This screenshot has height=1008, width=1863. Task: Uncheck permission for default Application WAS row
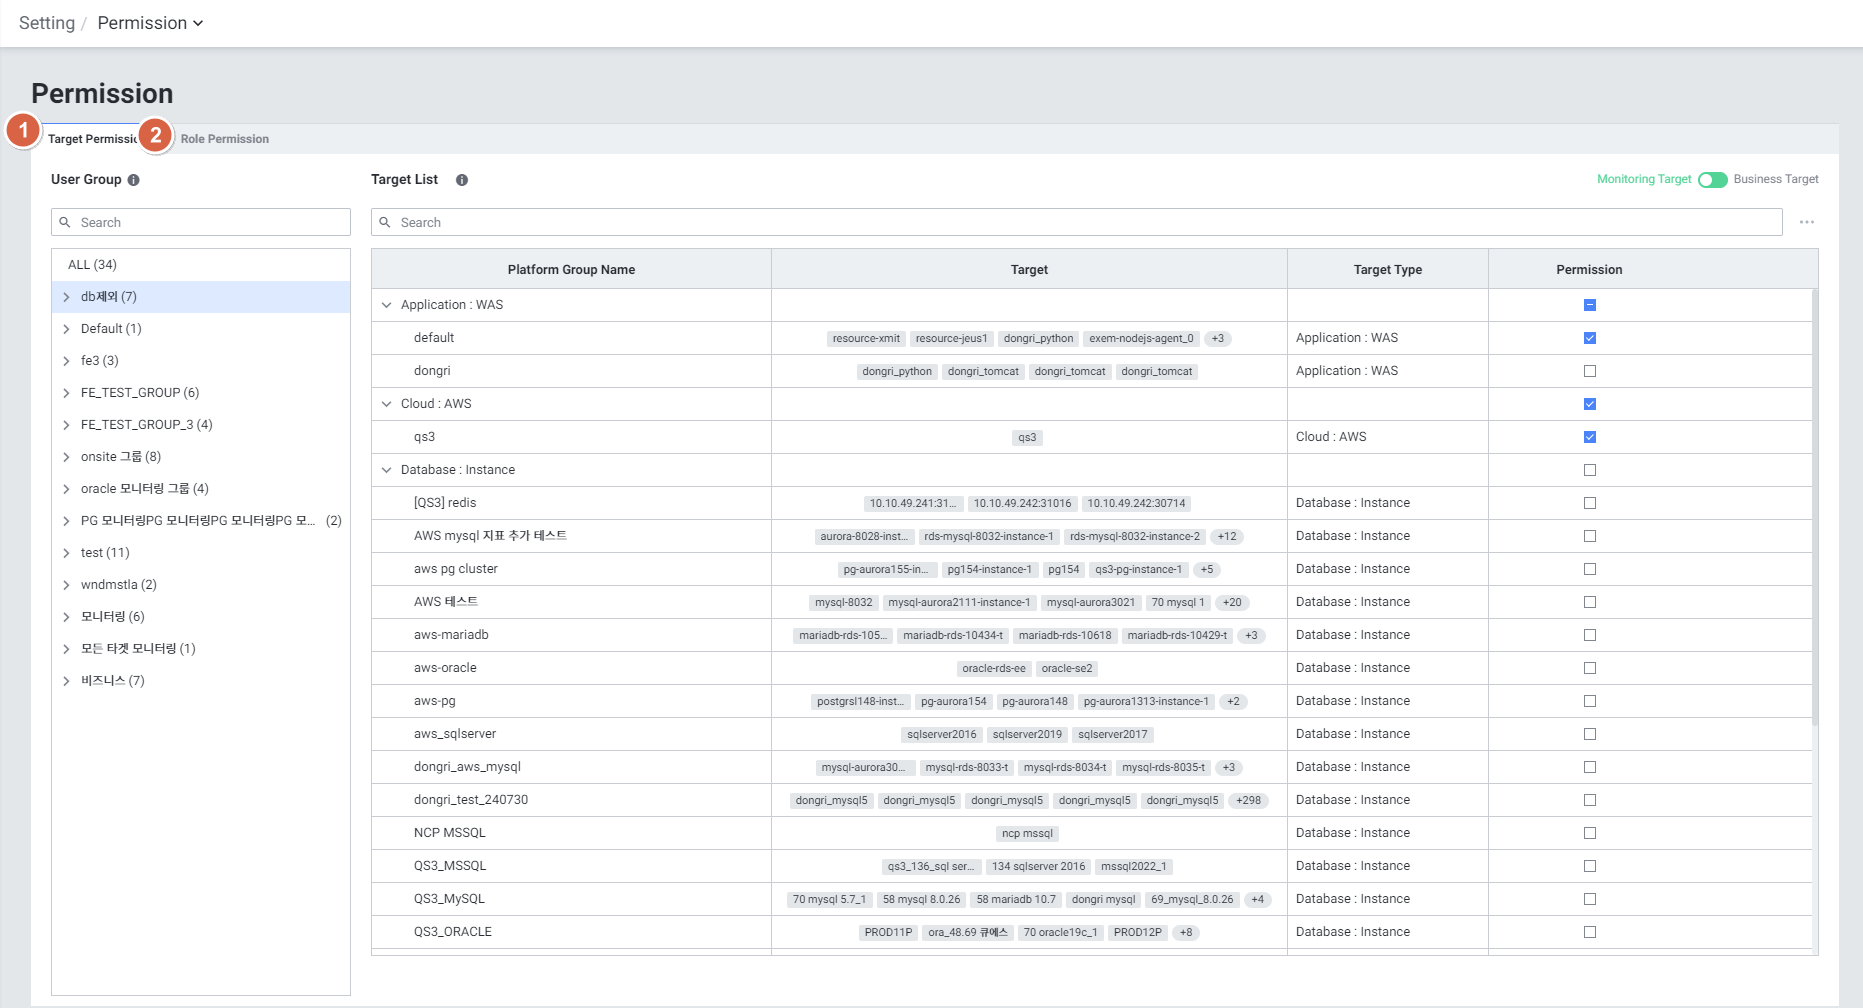click(x=1589, y=338)
